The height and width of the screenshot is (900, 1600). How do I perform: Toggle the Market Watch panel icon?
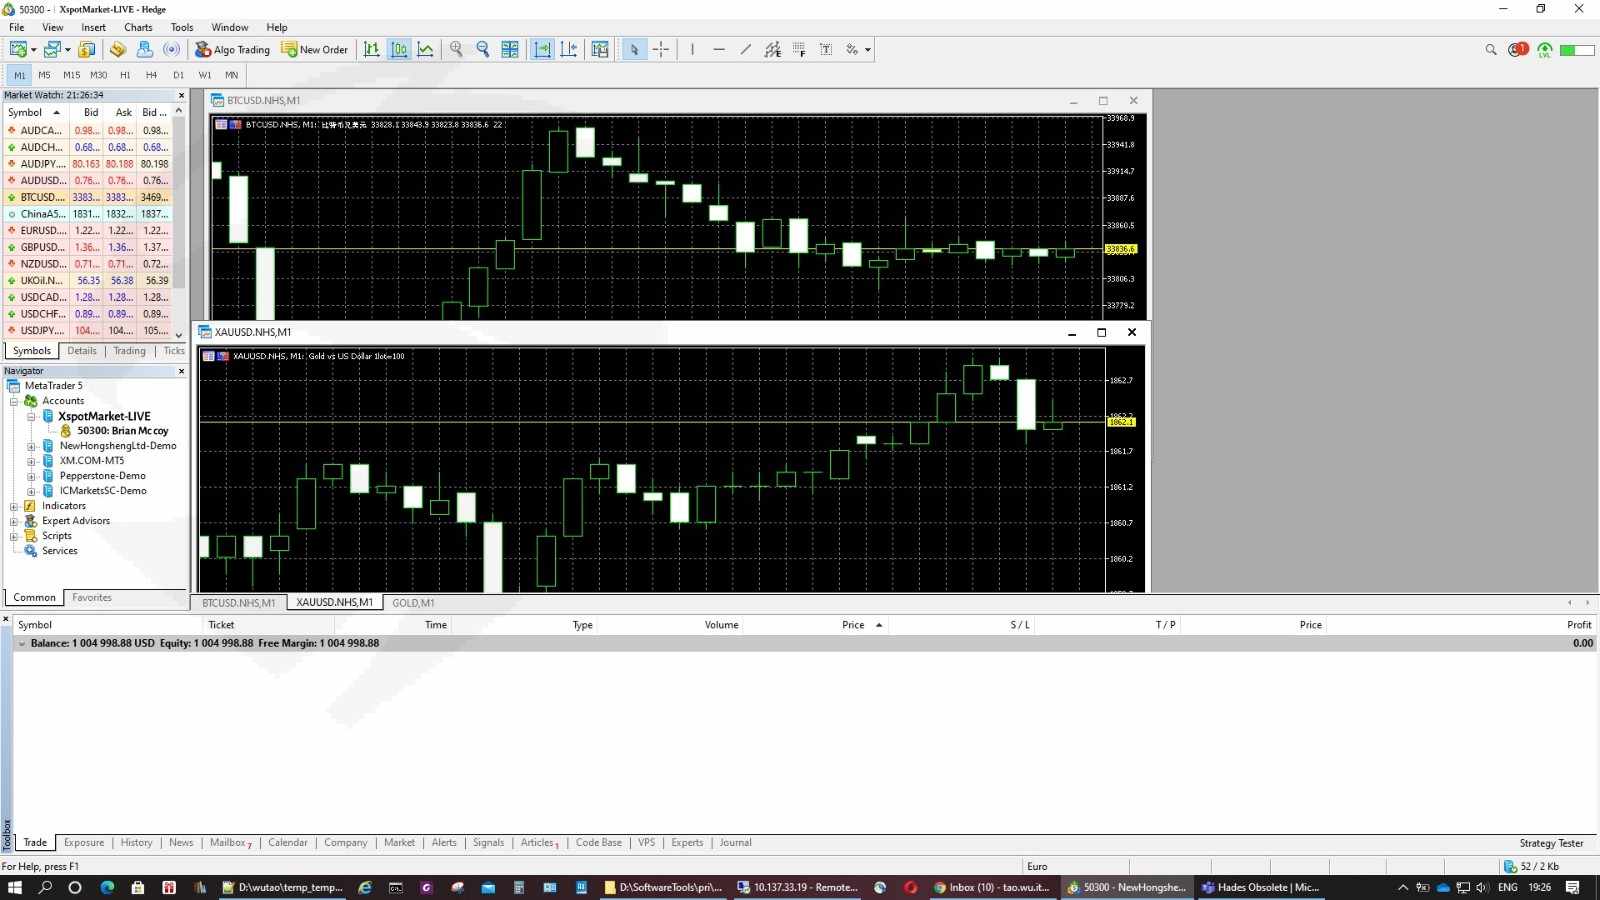(87, 49)
